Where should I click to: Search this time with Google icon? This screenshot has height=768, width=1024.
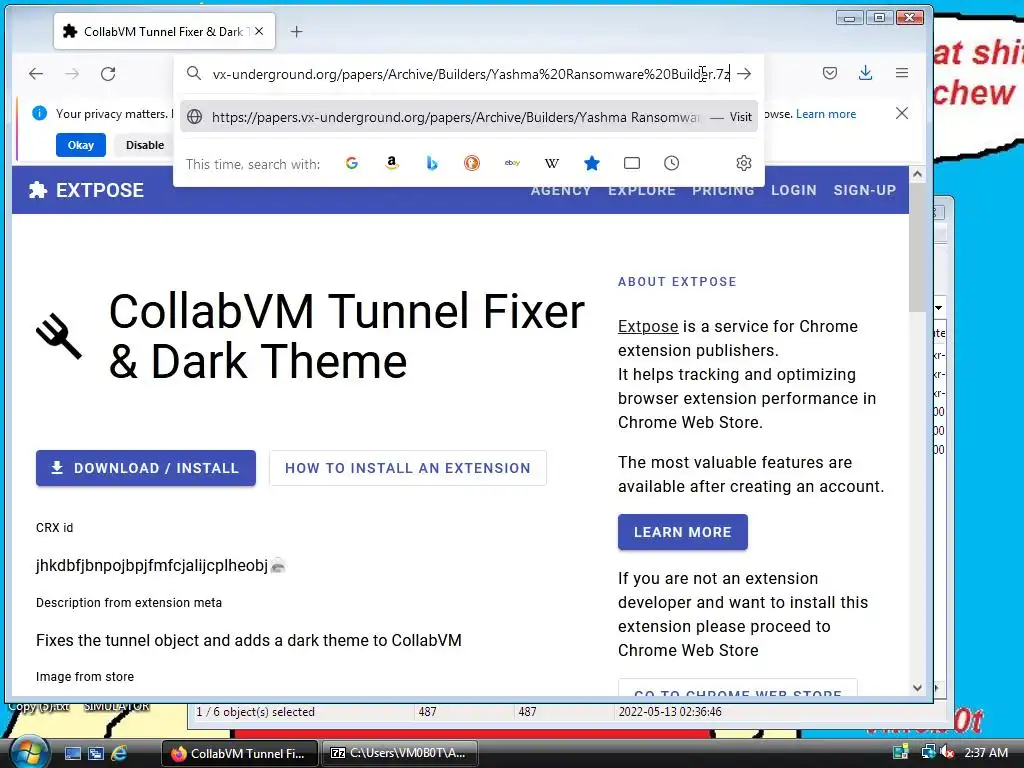click(x=351, y=163)
